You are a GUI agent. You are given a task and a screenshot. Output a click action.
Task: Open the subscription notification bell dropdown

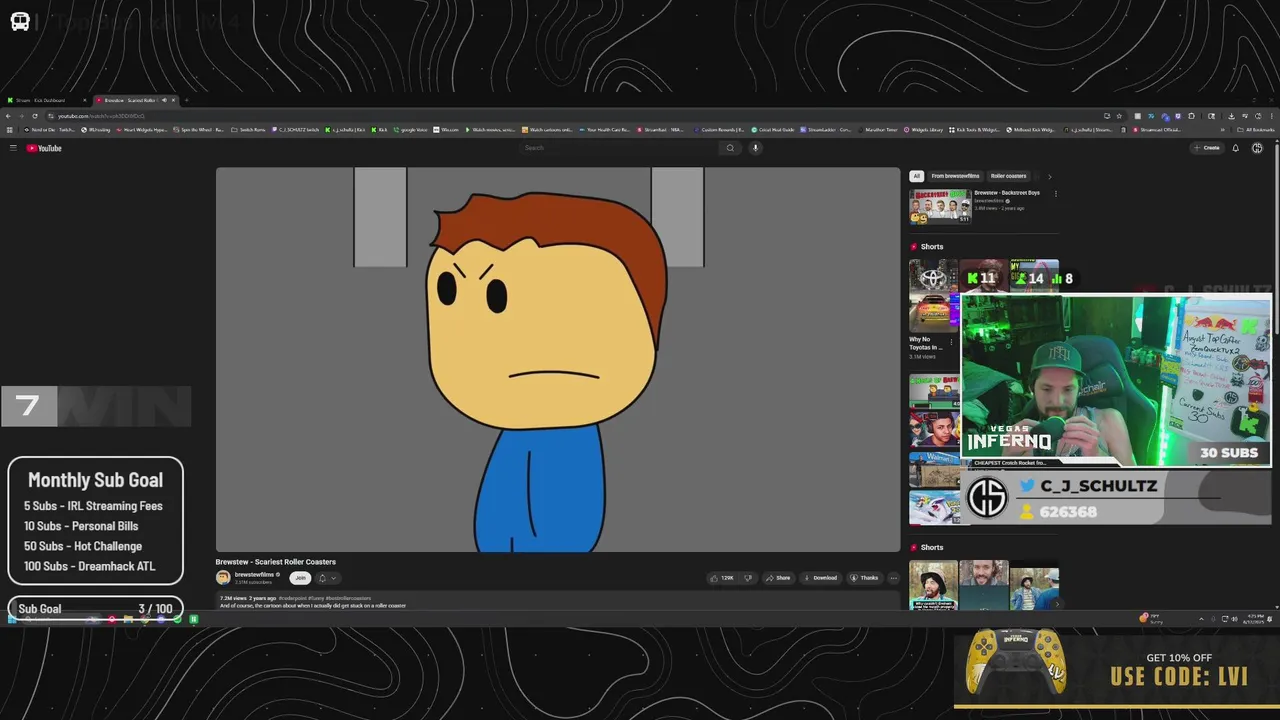[327, 577]
